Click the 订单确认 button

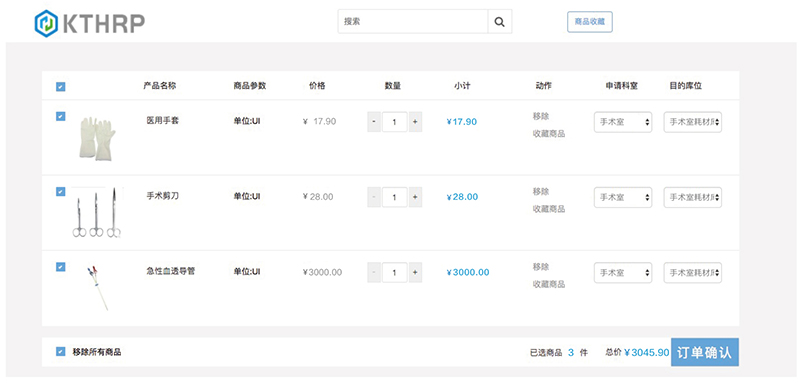(705, 352)
